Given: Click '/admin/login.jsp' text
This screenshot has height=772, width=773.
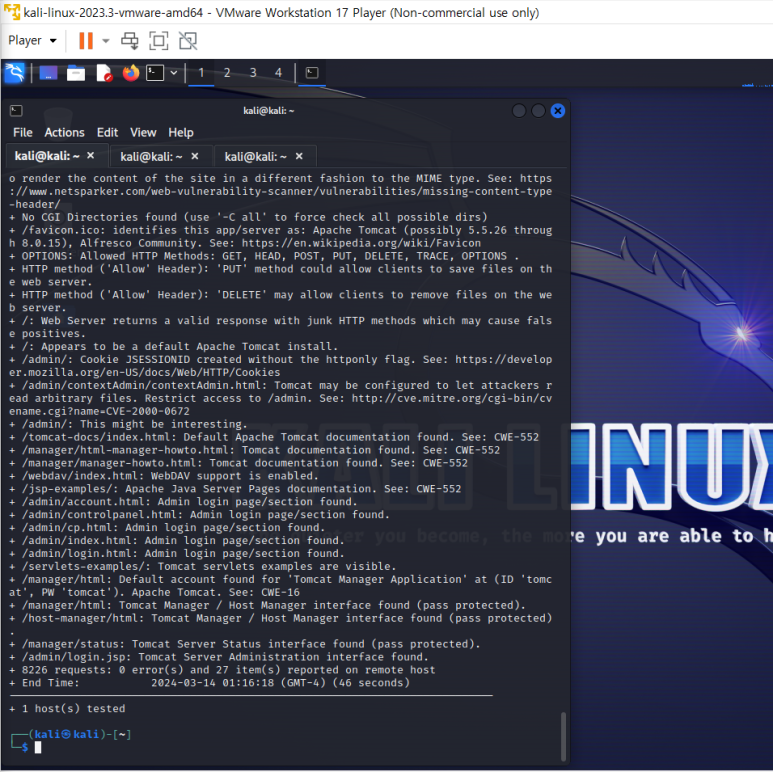Looking at the screenshot, I should point(76,657).
